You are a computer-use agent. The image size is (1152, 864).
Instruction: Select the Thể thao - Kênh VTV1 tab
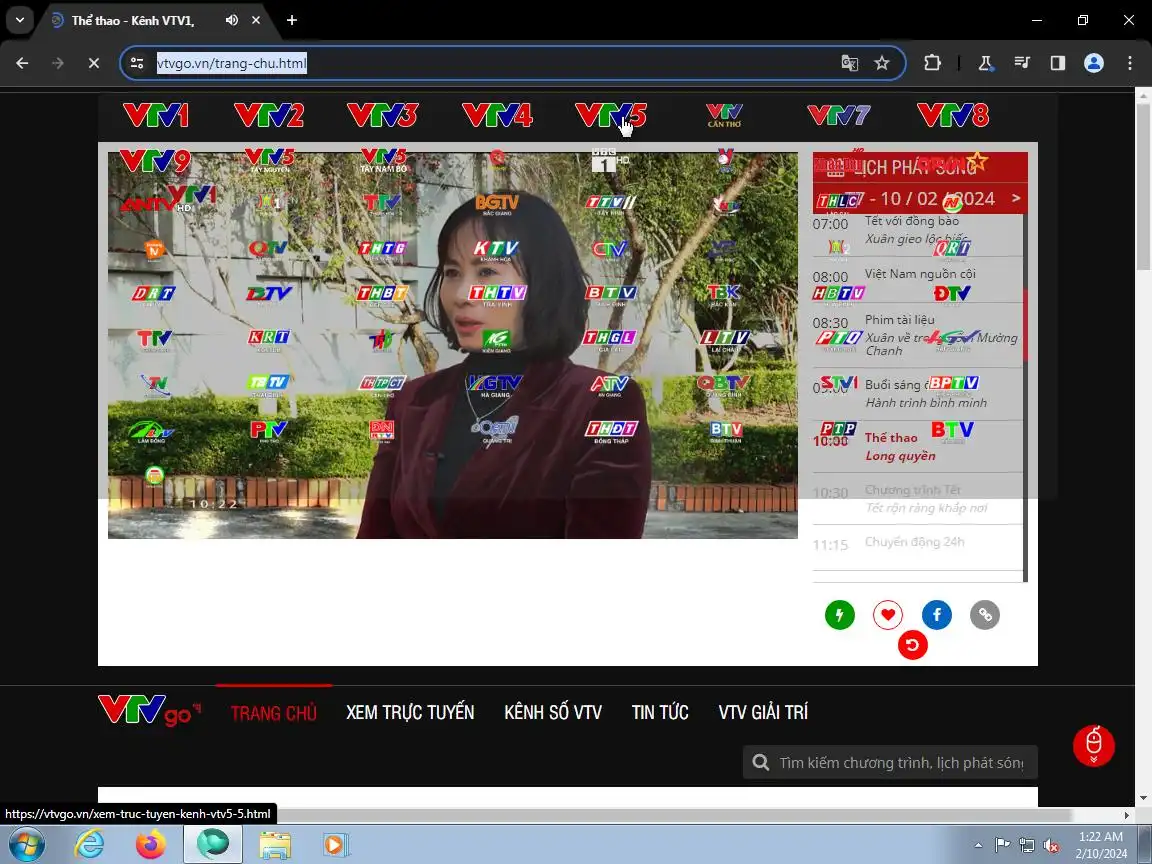[x=133, y=21]
